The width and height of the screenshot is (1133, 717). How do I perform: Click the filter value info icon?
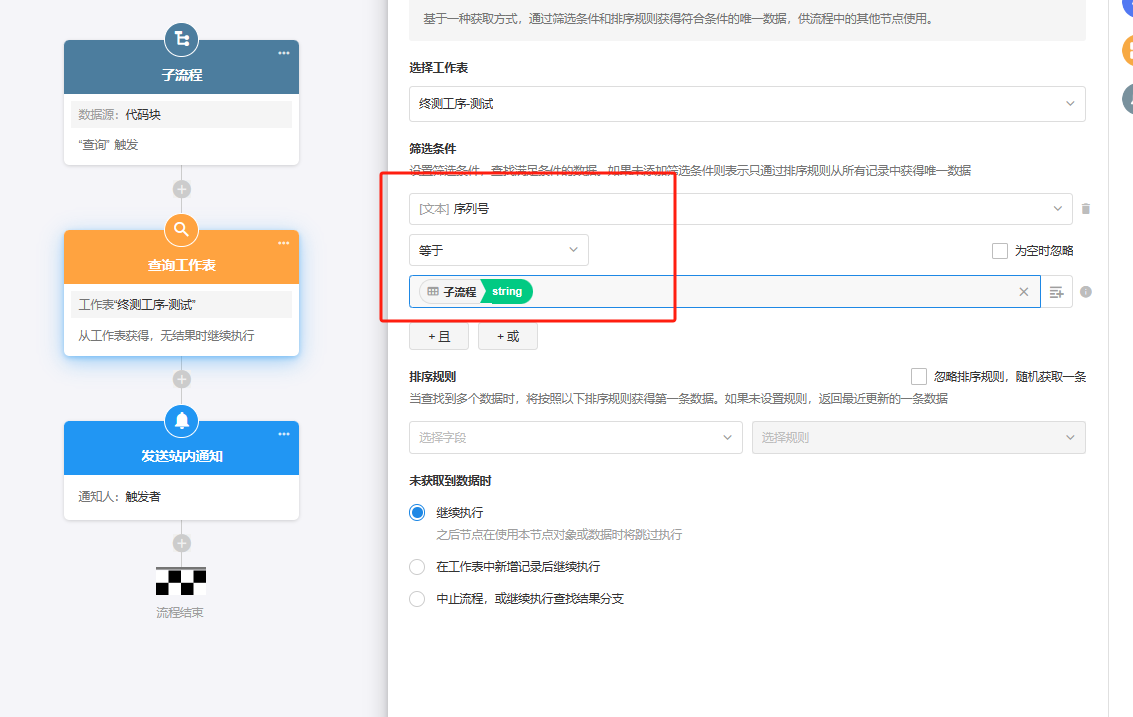(1086, 292)
